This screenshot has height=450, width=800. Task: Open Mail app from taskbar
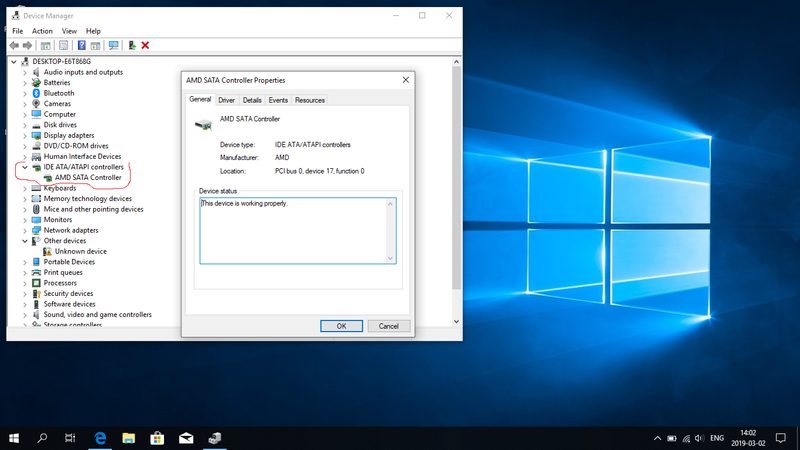[x=186, y=438]
